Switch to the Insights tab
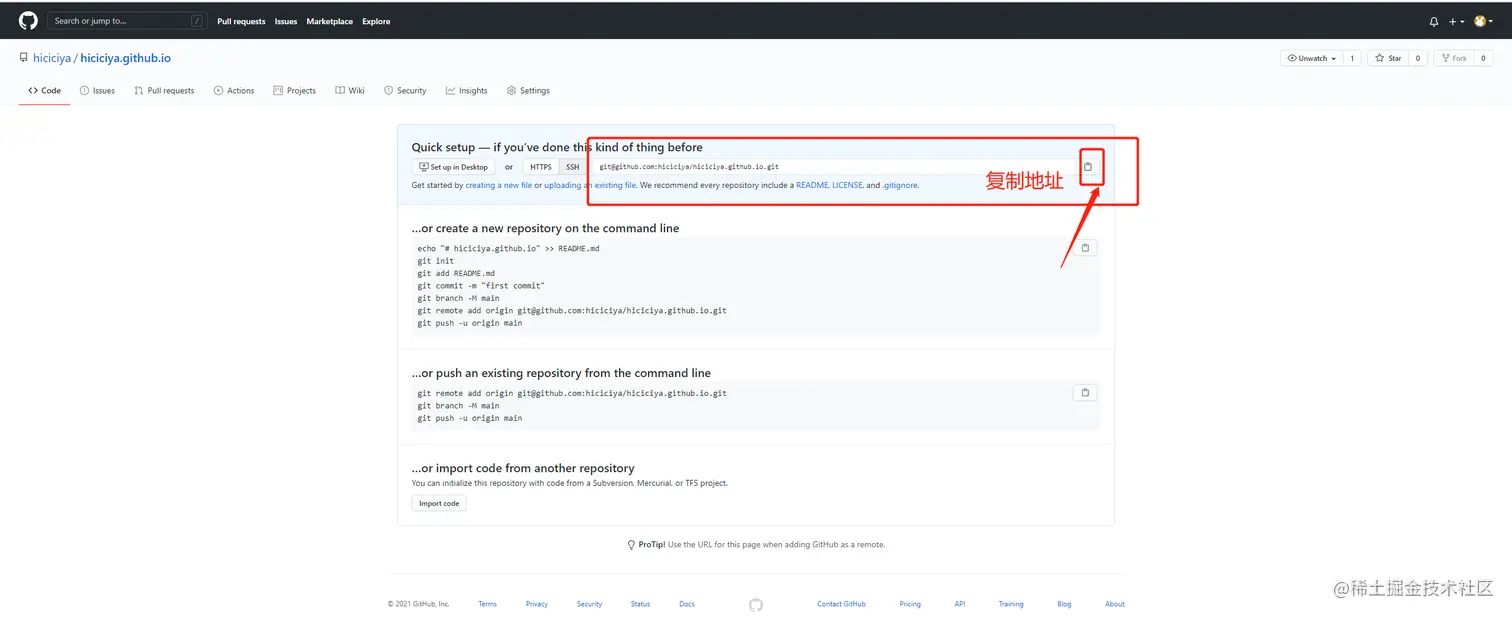The width and height of the screenshot is (1512, 617). tap(467, 90)
